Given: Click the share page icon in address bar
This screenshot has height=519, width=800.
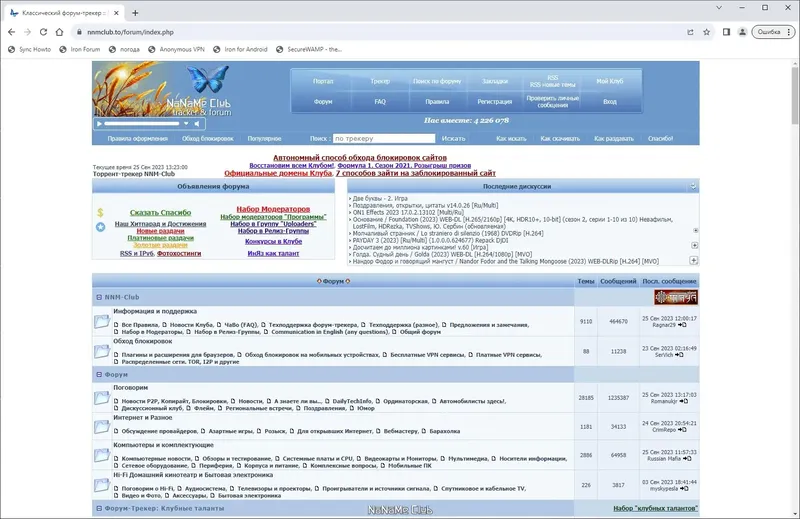Looking at the screenshot, I should 690,32.
